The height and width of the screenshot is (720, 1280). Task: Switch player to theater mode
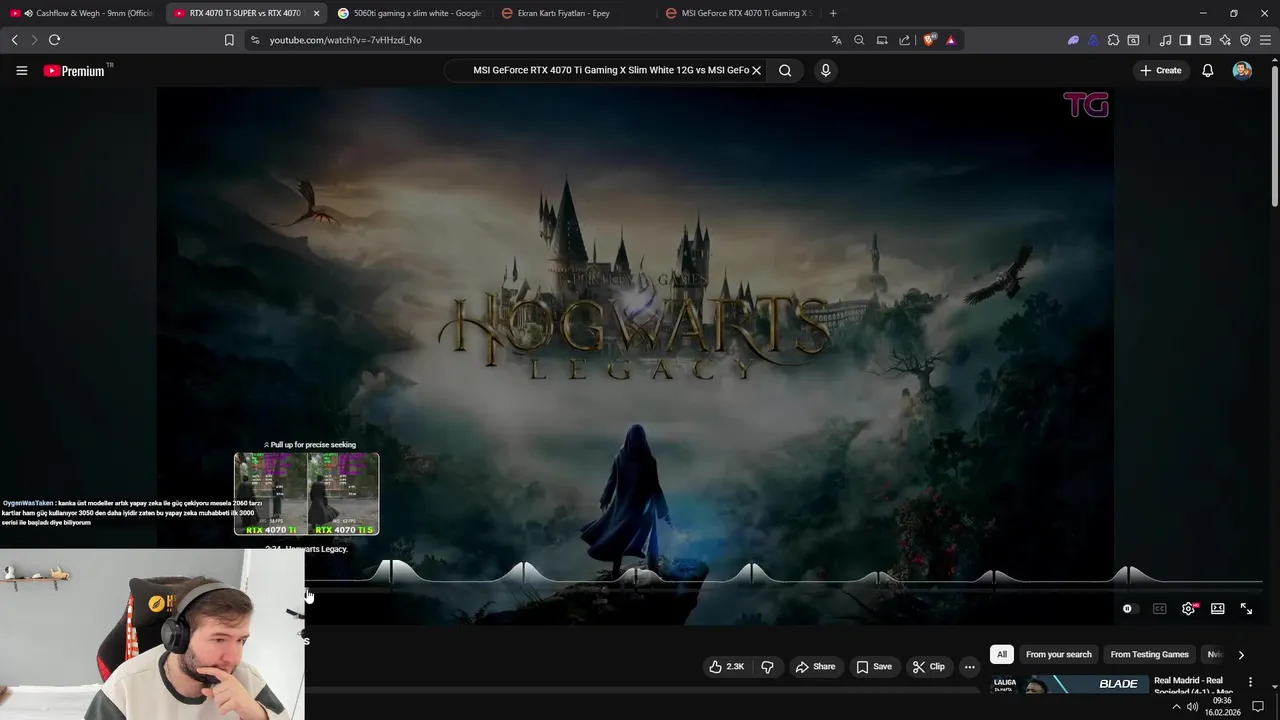[x=1217, y=609]
